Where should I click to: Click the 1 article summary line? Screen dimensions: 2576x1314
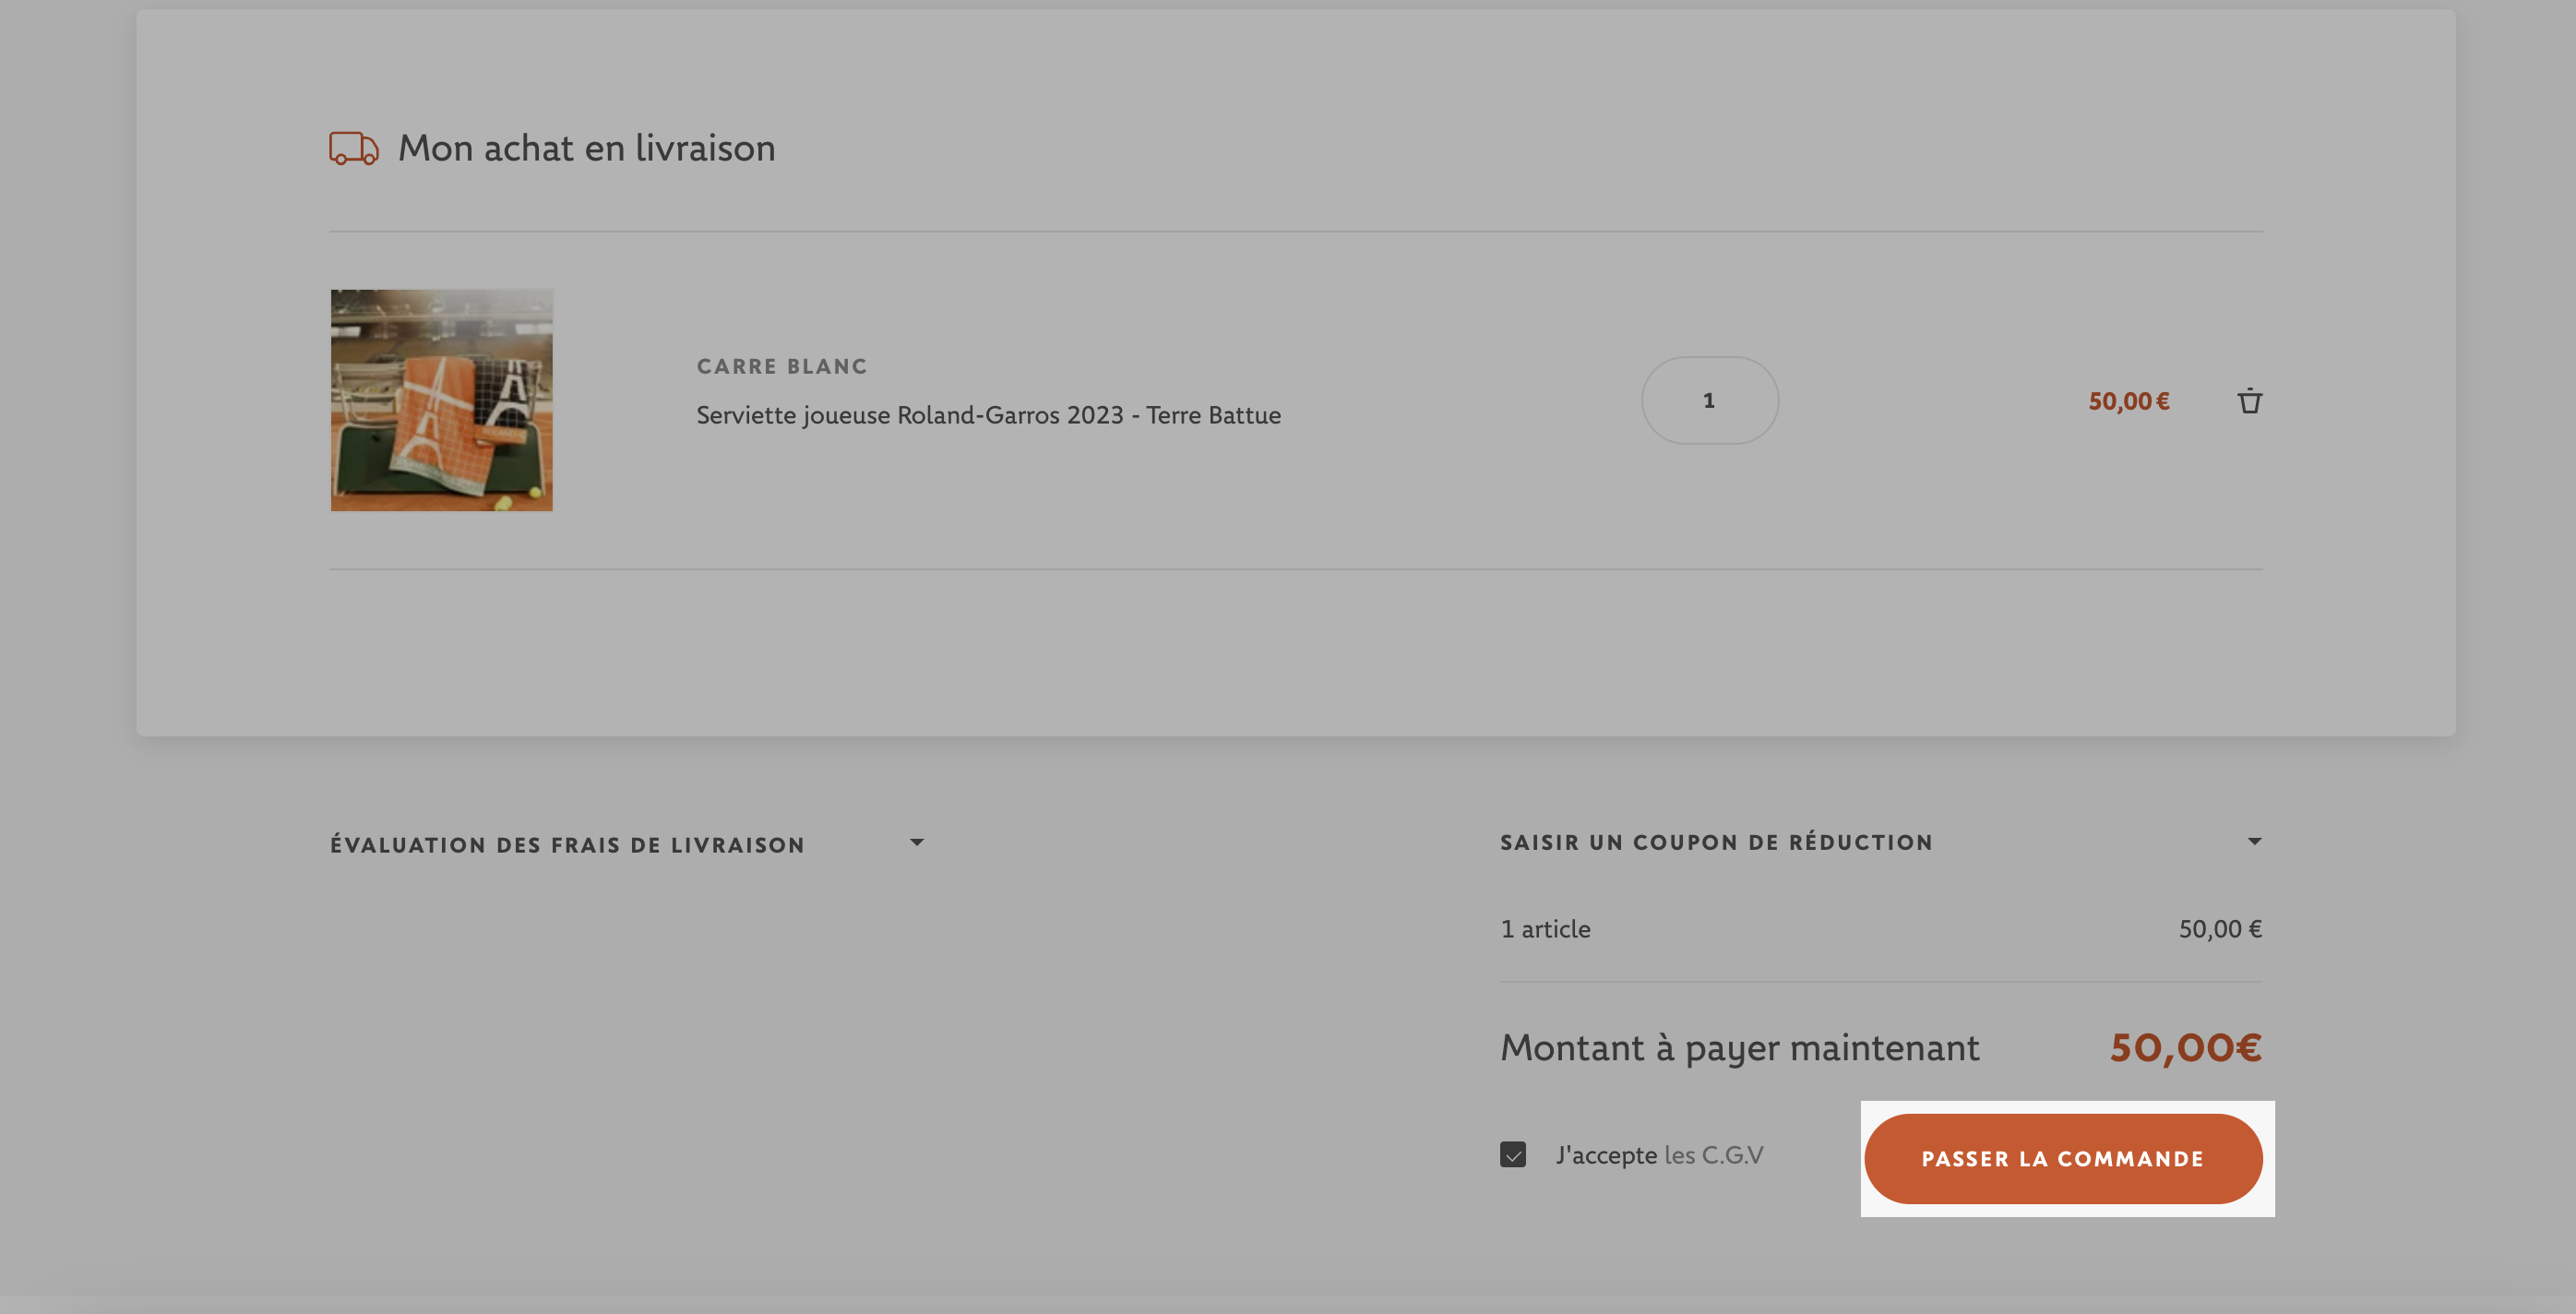tap(1545, 929)
